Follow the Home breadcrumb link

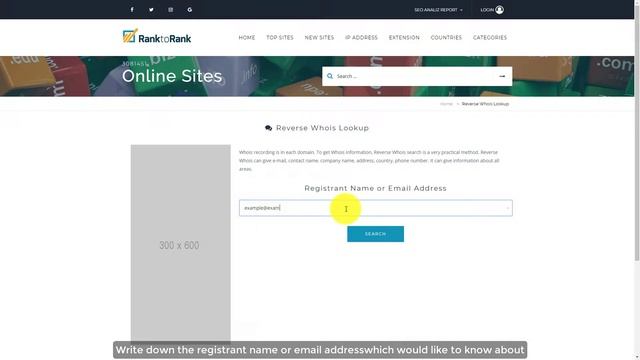click(446, 104)
